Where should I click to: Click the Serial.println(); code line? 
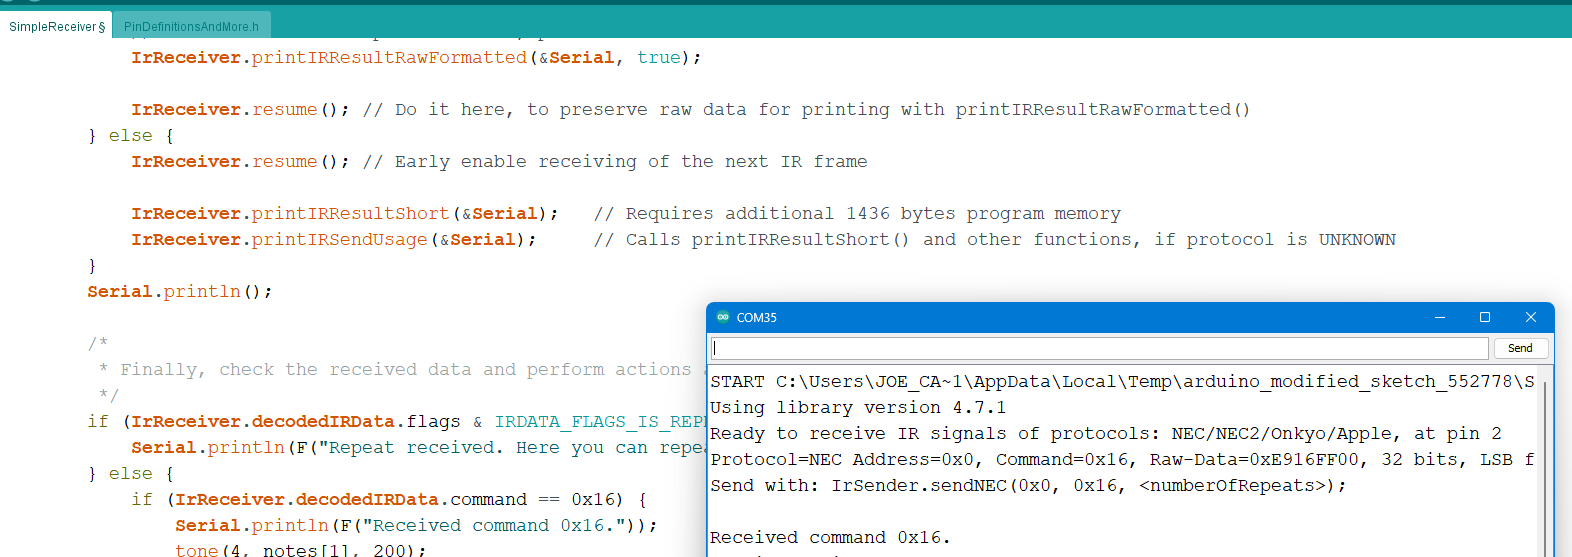click(x=179, y=291)
